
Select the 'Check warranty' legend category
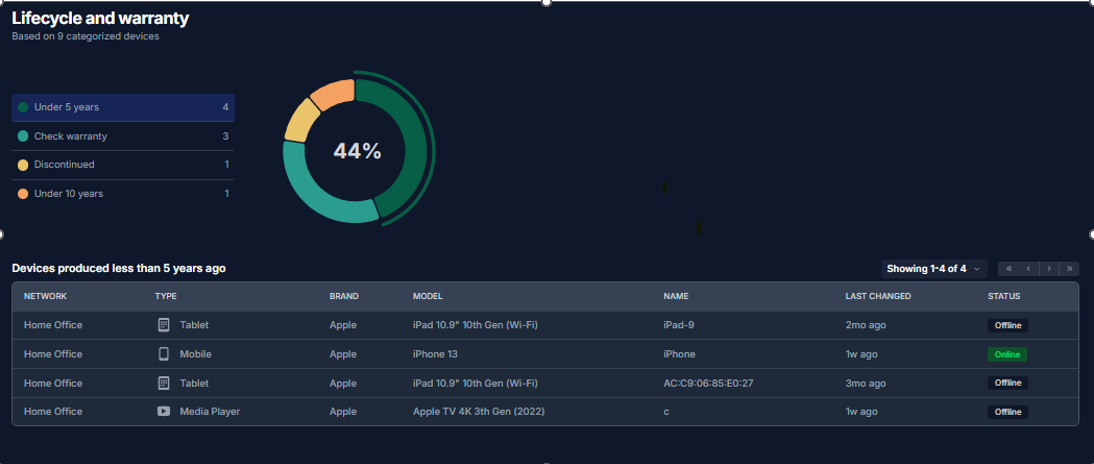tap(123, 136)
